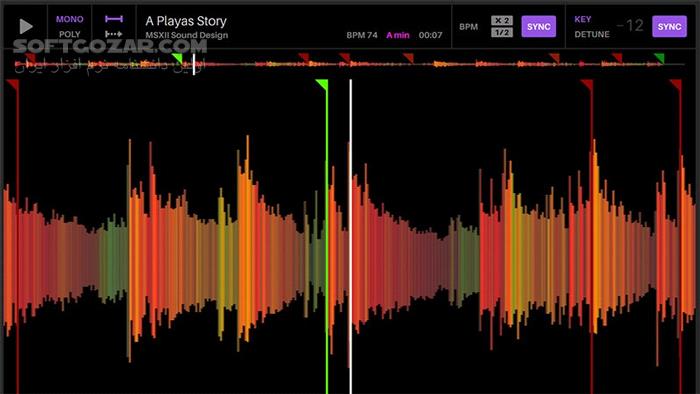
Task: Halve the tempo with 1/2
Action: coord(502,33)
